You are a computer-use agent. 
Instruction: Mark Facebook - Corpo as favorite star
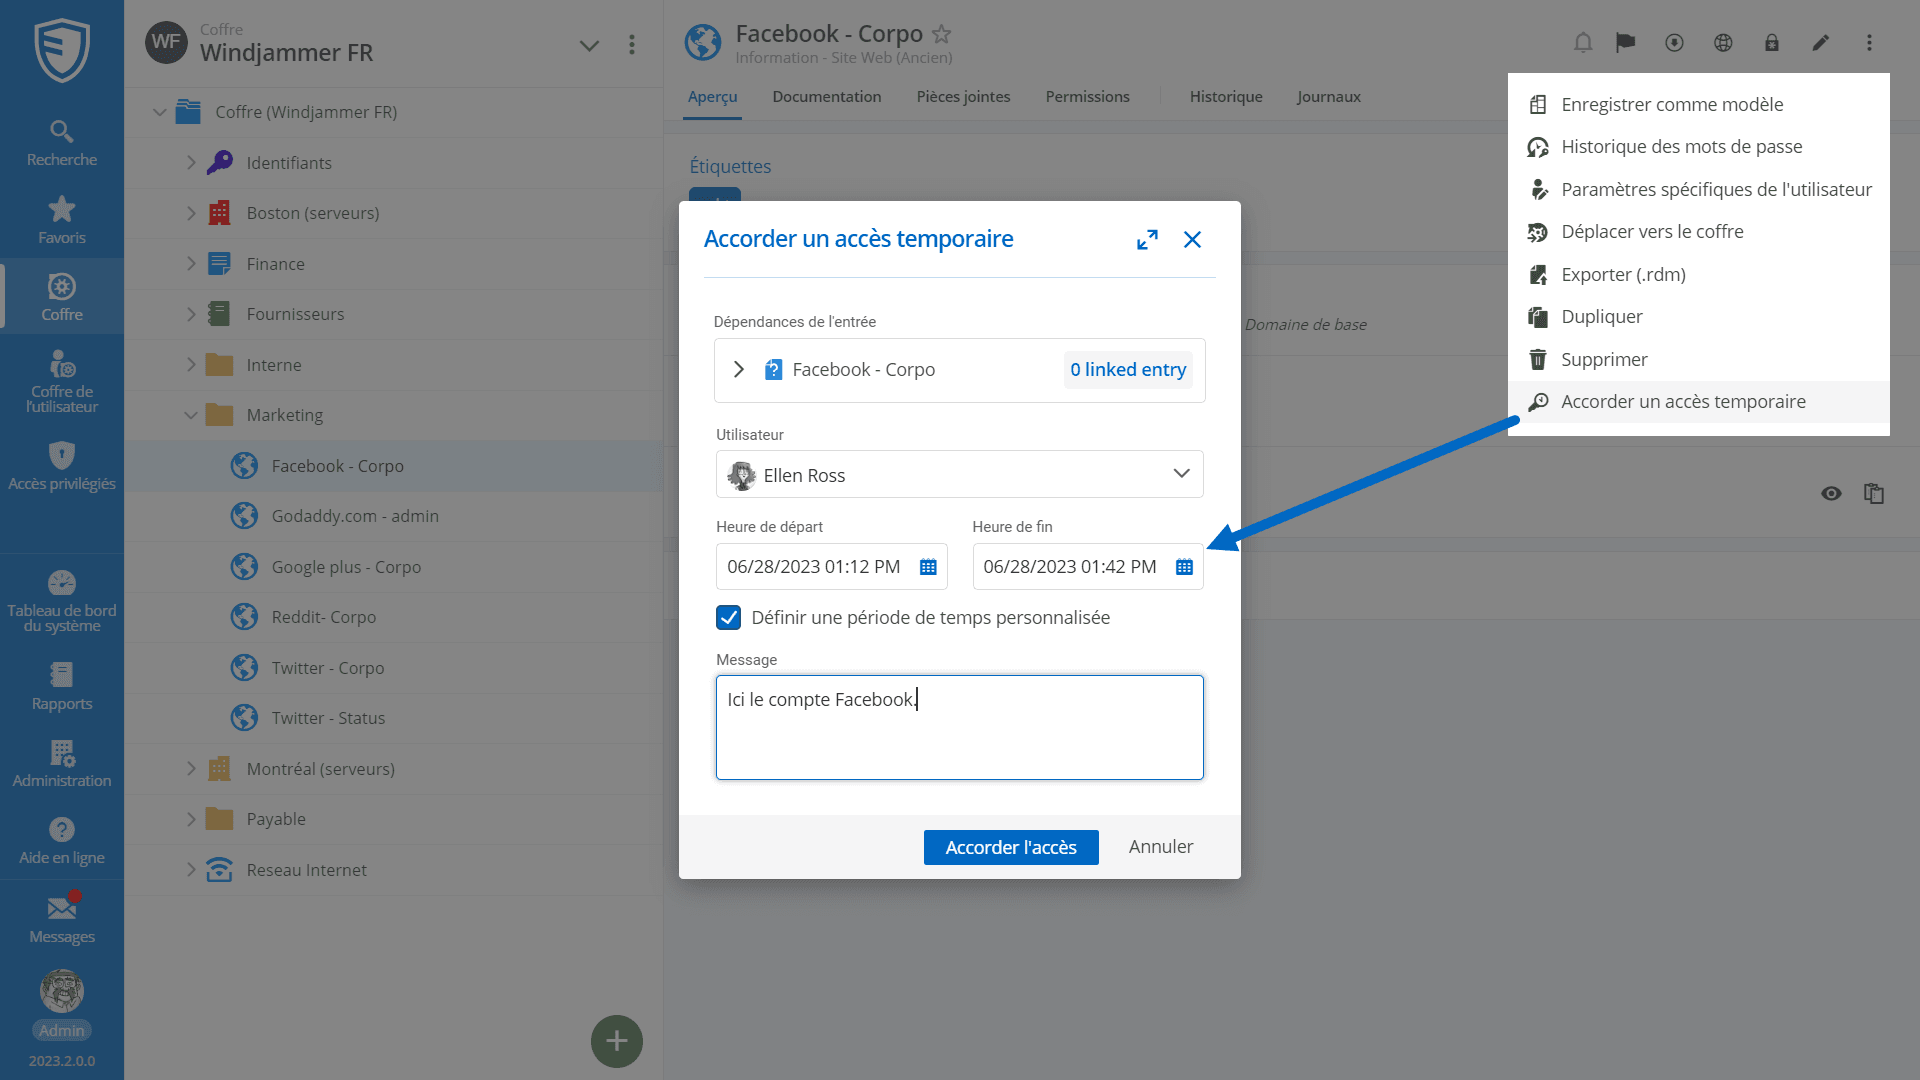coord(941,34)
